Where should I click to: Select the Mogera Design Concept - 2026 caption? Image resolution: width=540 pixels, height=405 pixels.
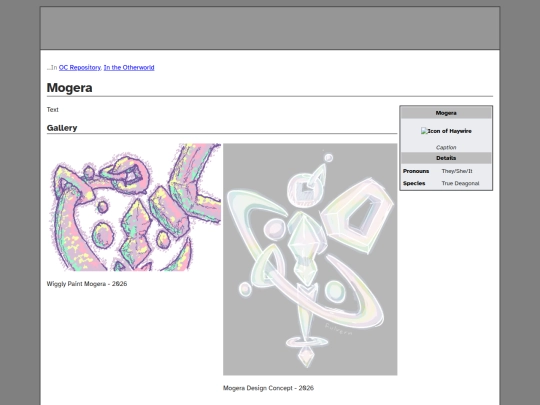pos(268,388)
